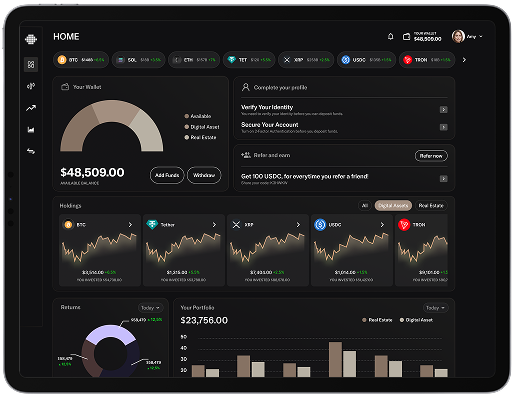
Task: Click the BTC coin icon in Holdings
Action: pyautogui.click(x=68, y=225)
